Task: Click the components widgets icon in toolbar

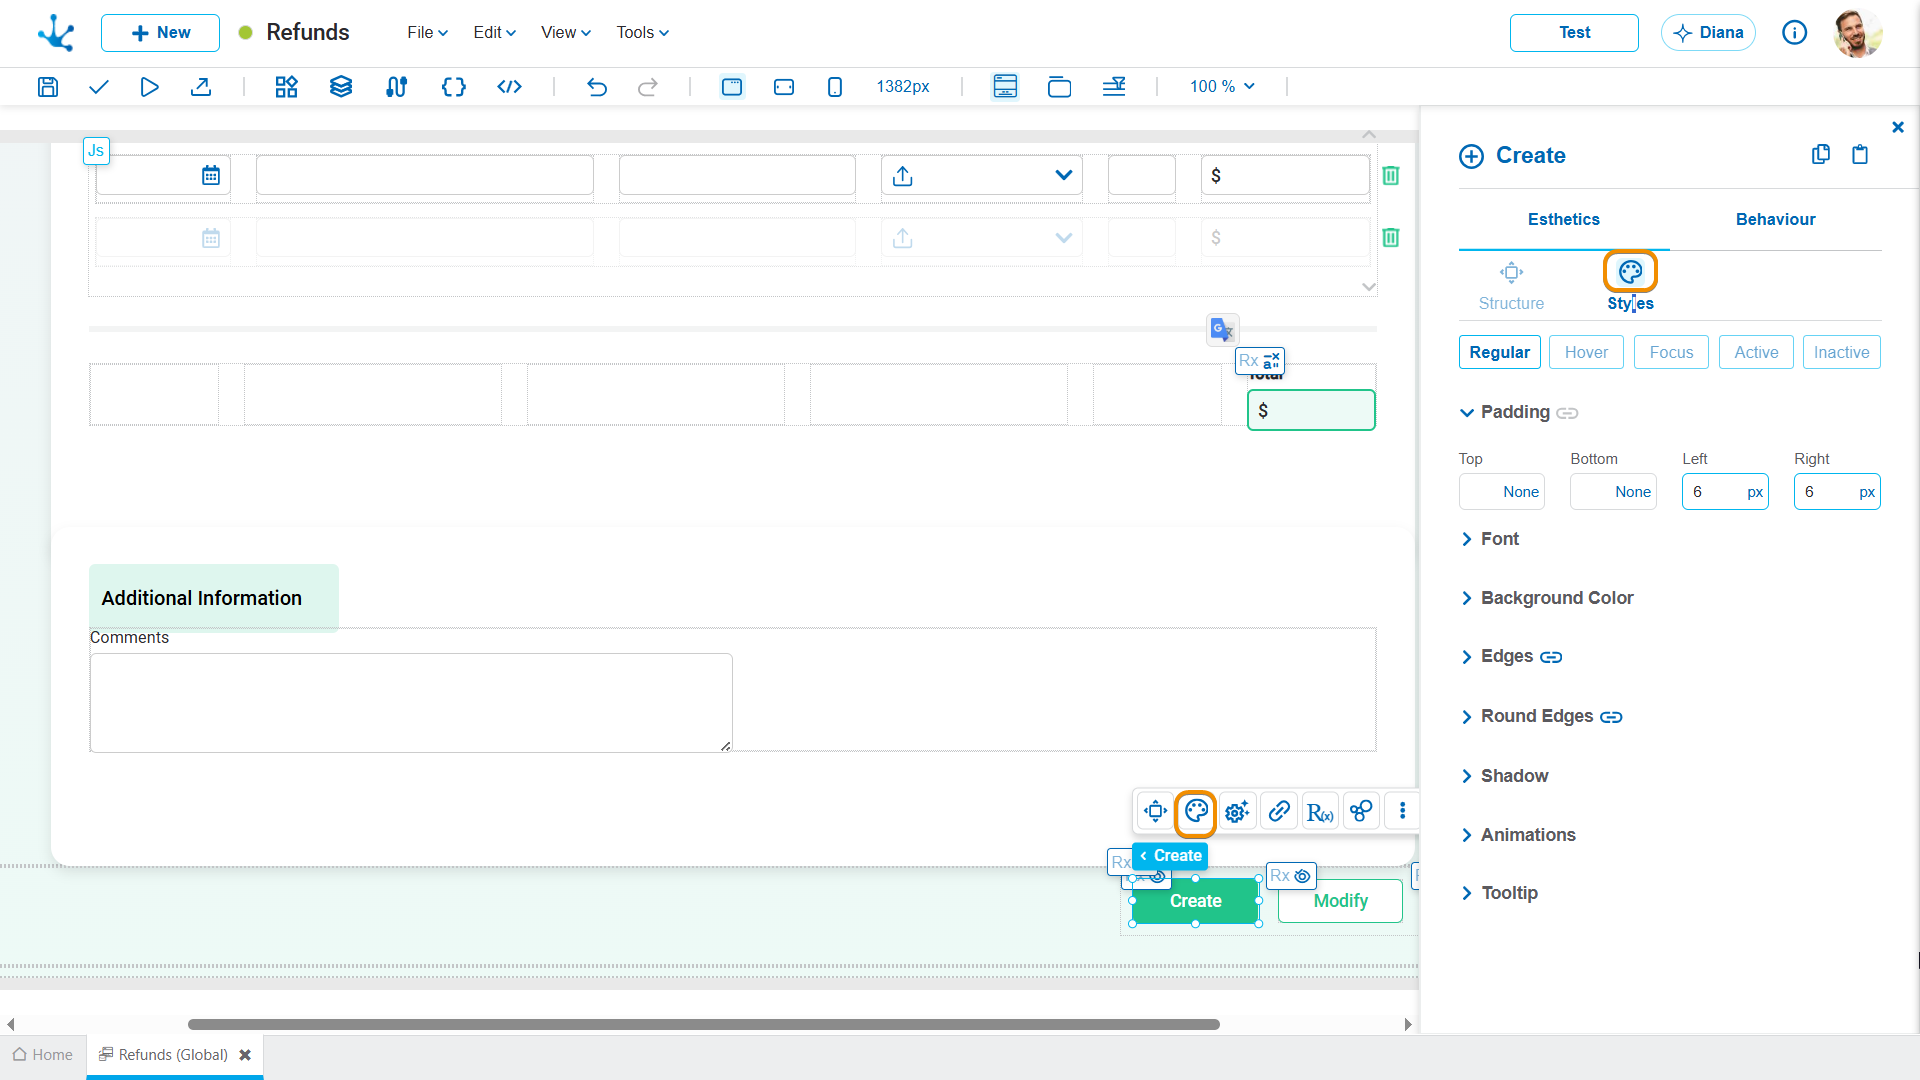Action: click(286, 87)
